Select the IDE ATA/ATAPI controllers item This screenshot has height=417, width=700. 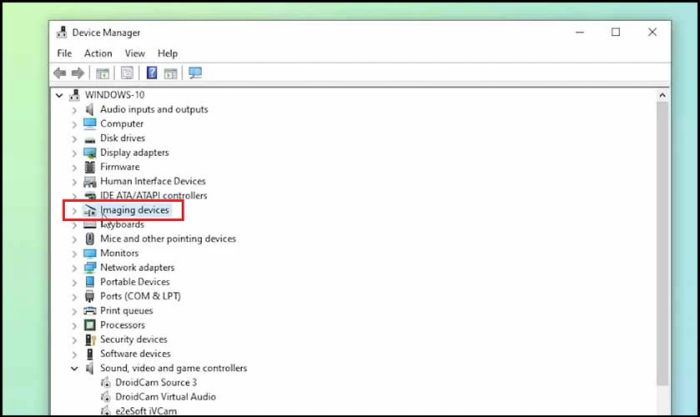[154, 196]
